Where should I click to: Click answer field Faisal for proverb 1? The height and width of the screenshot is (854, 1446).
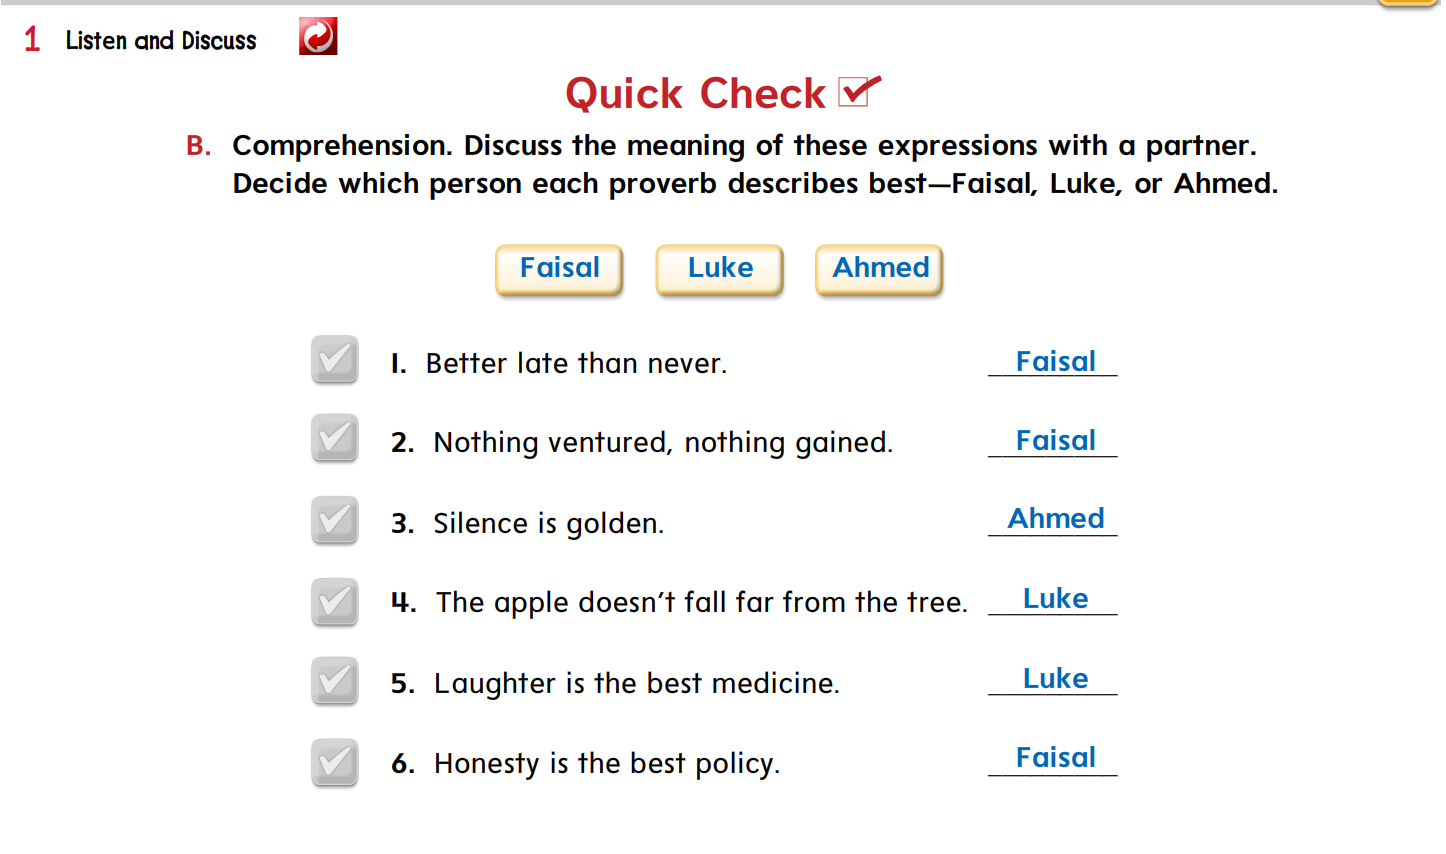pos(1053,362)
